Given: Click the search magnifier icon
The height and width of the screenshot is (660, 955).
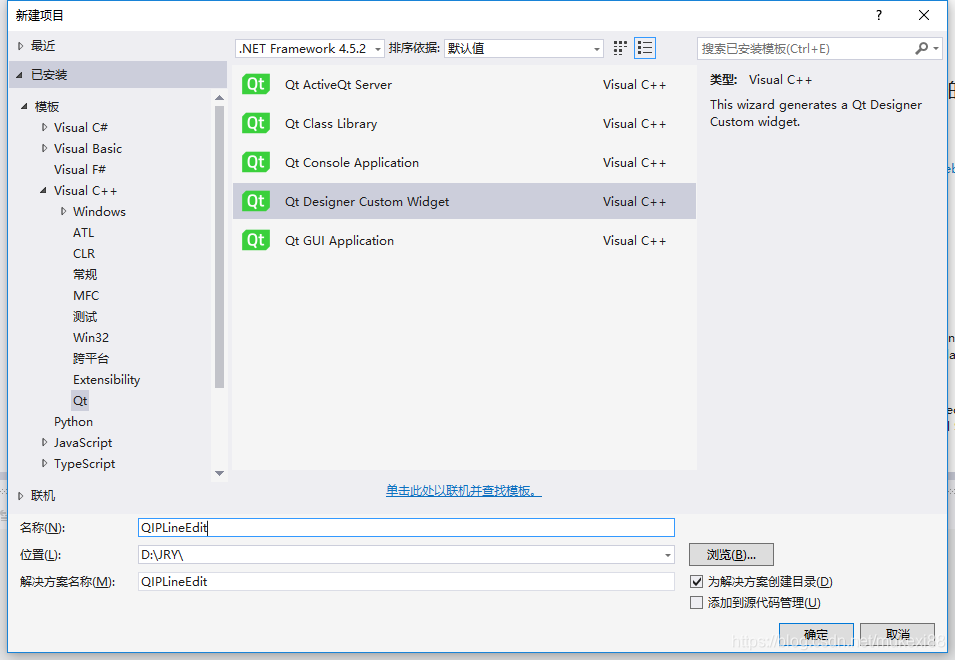Looking at the screenshot, I should click(922, 48).
